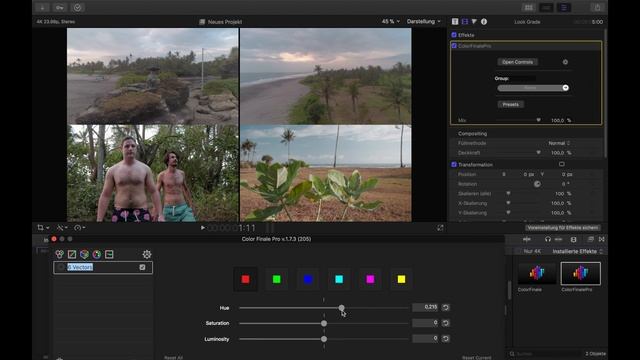Click the Reset All button
Screen dimensions: 640x360
173,358
